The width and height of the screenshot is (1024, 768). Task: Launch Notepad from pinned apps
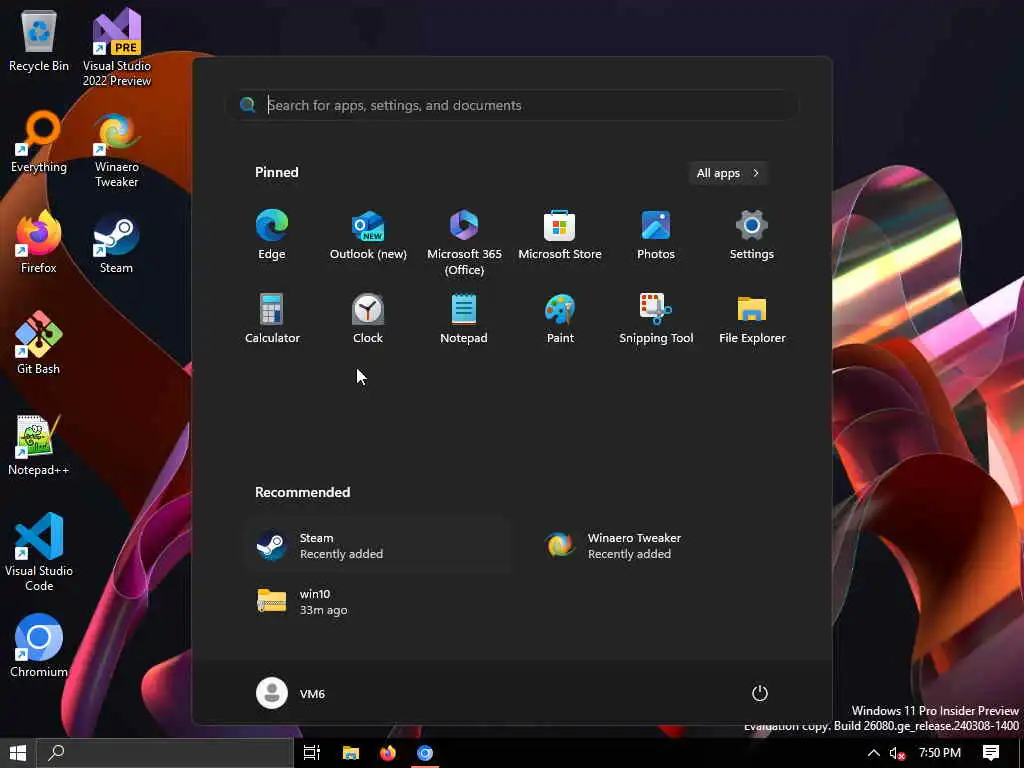(464, 319)
